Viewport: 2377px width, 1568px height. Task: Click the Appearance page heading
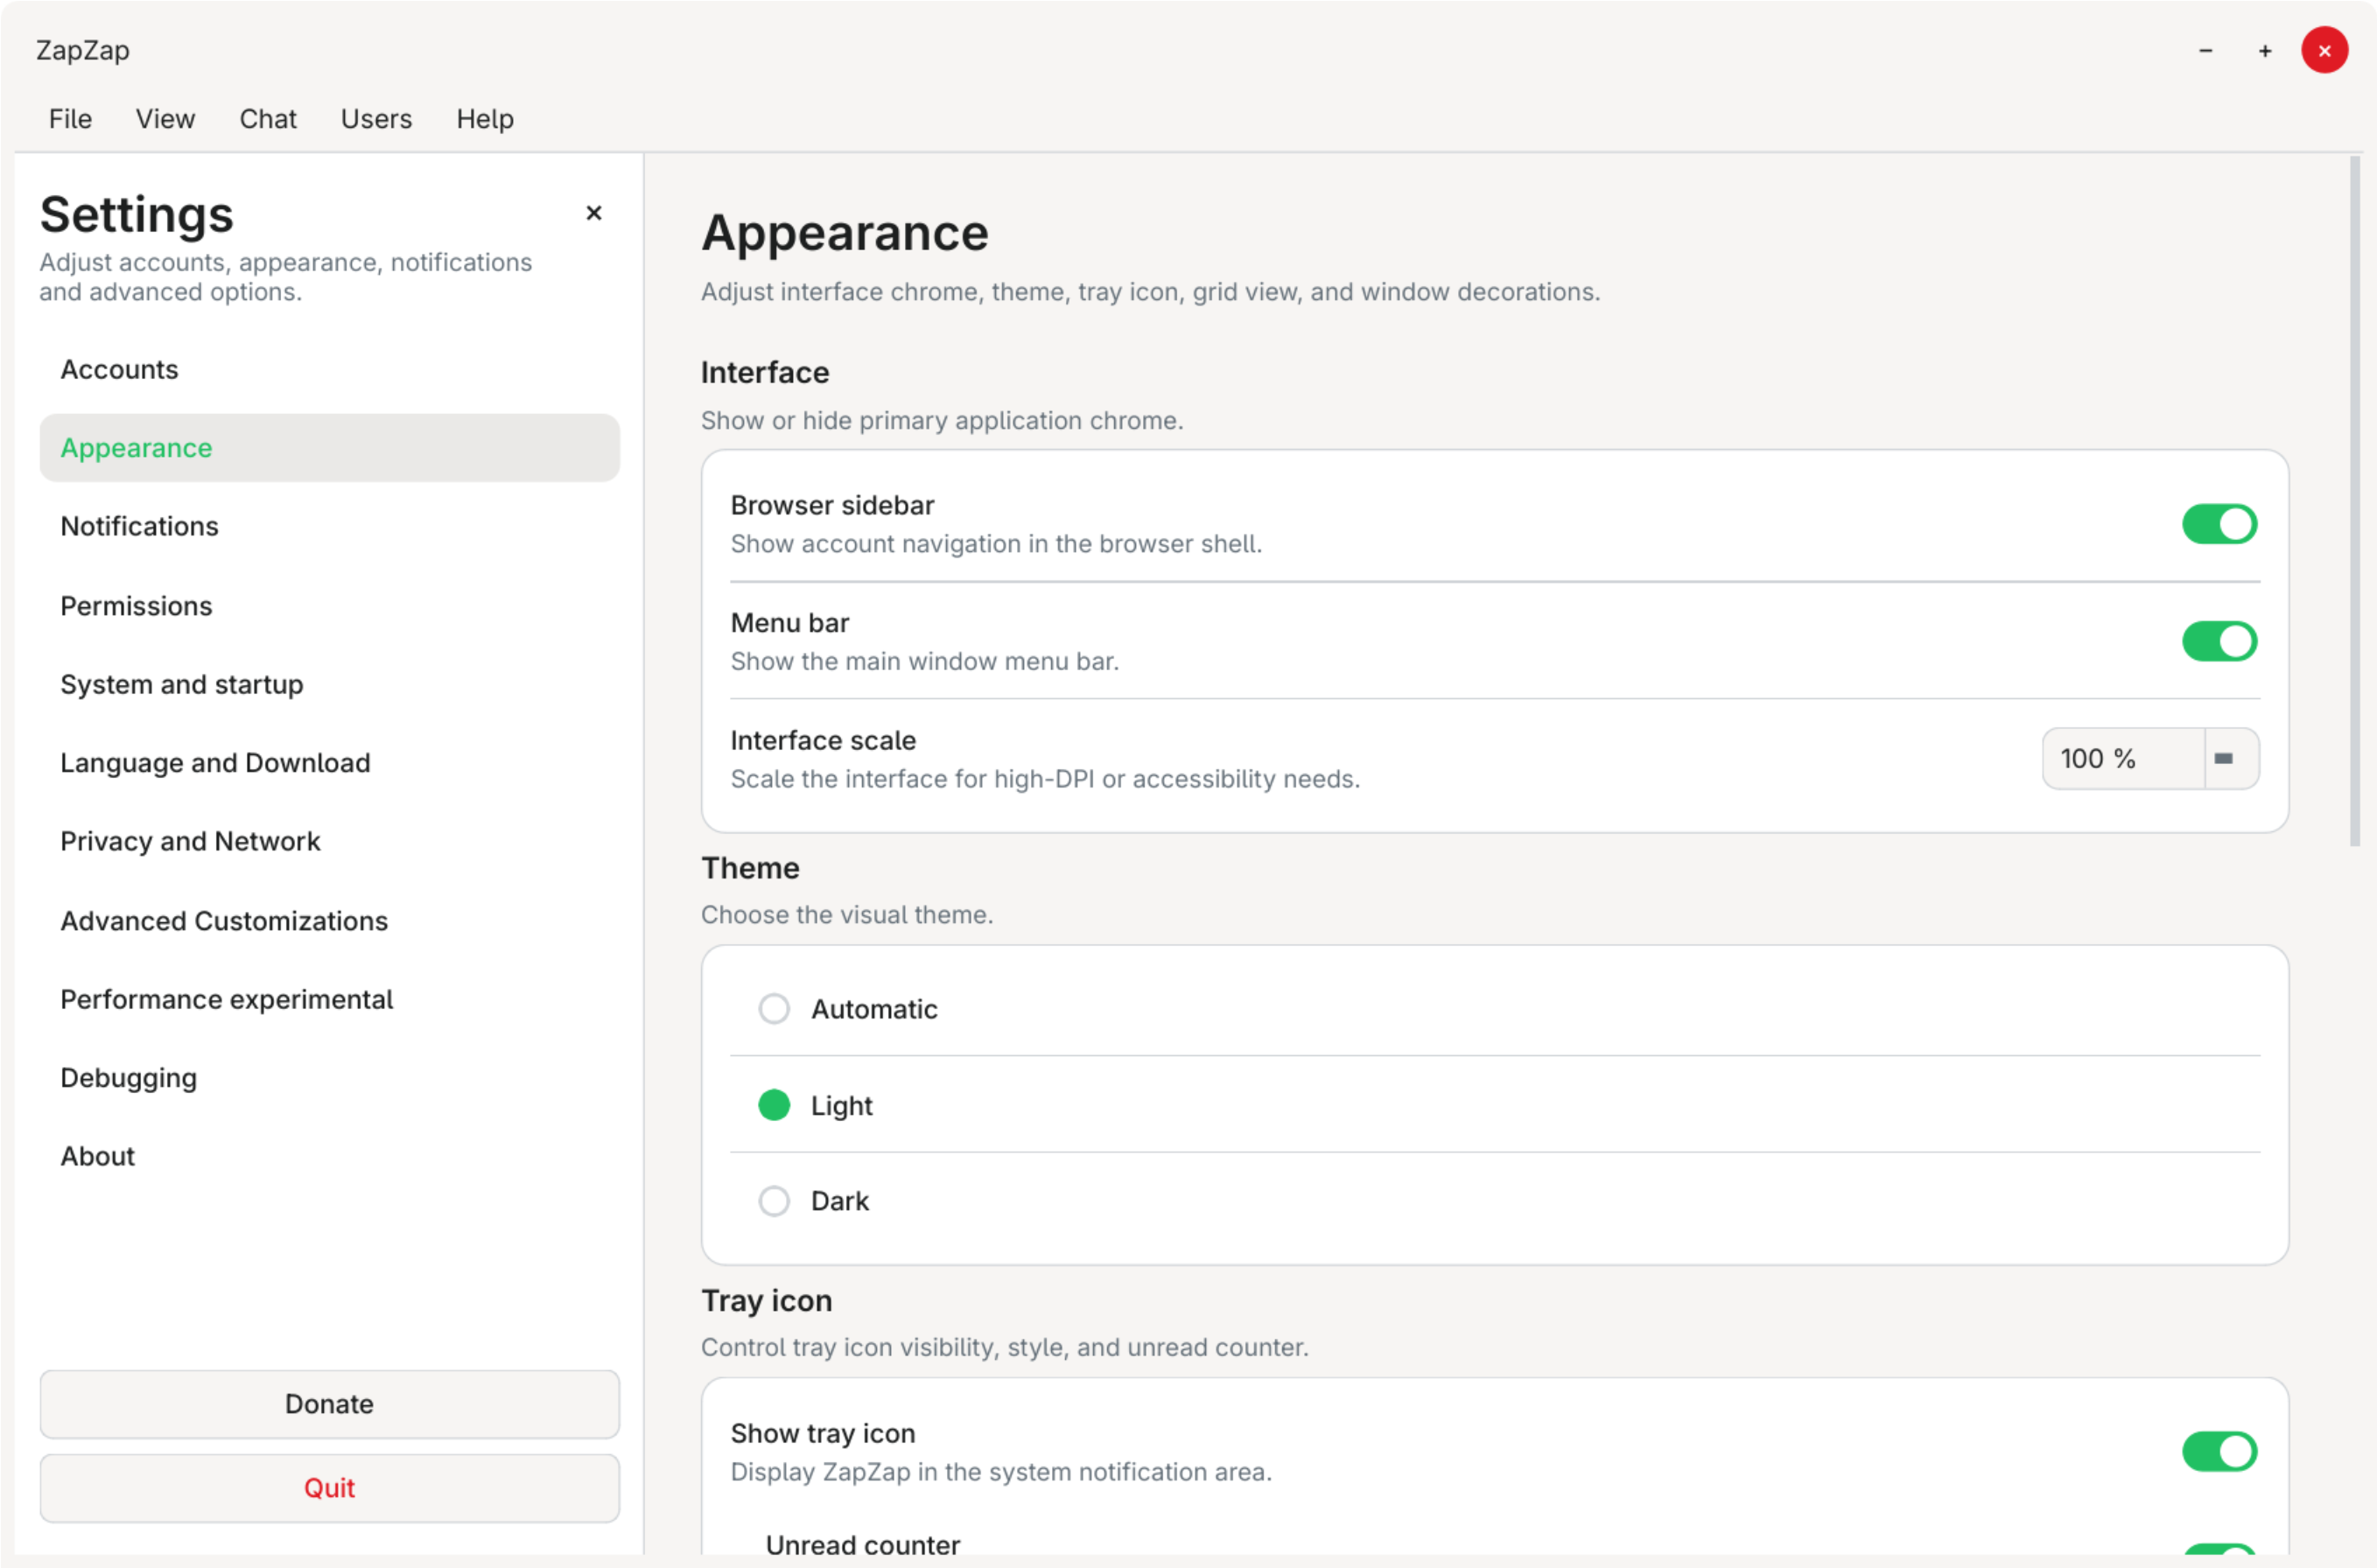[844, 233]
